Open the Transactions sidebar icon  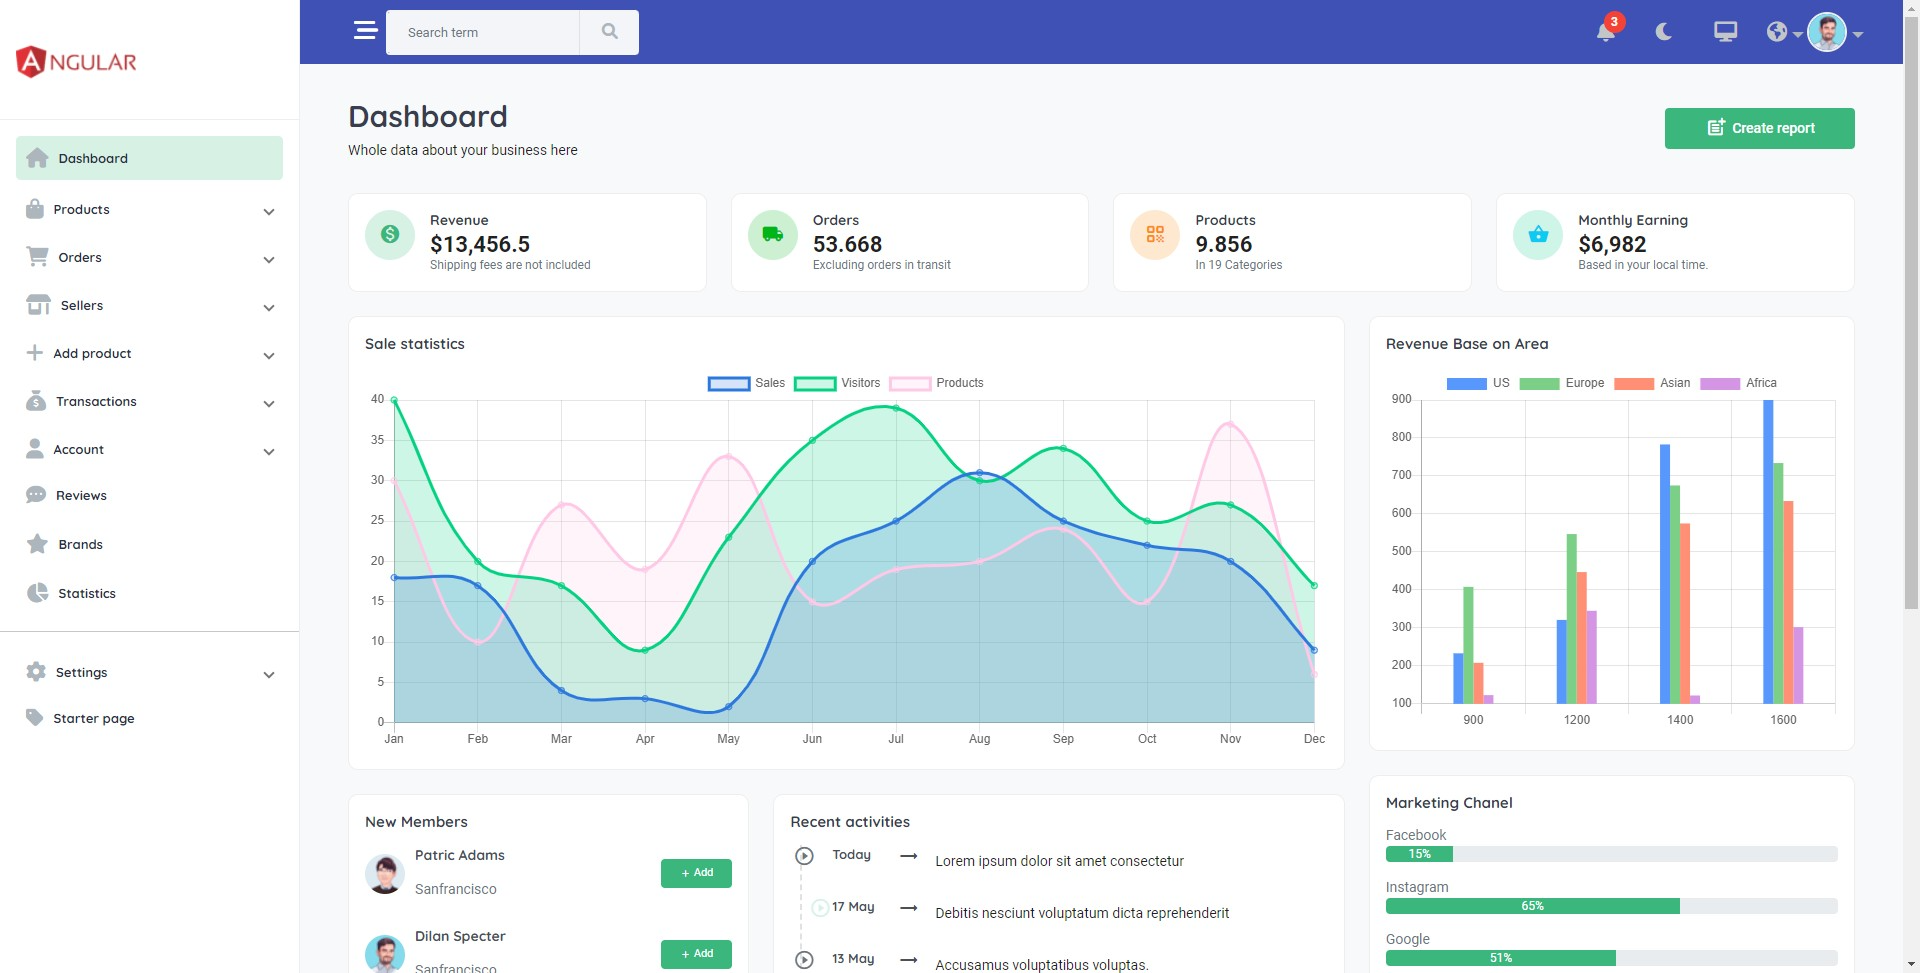36,401
